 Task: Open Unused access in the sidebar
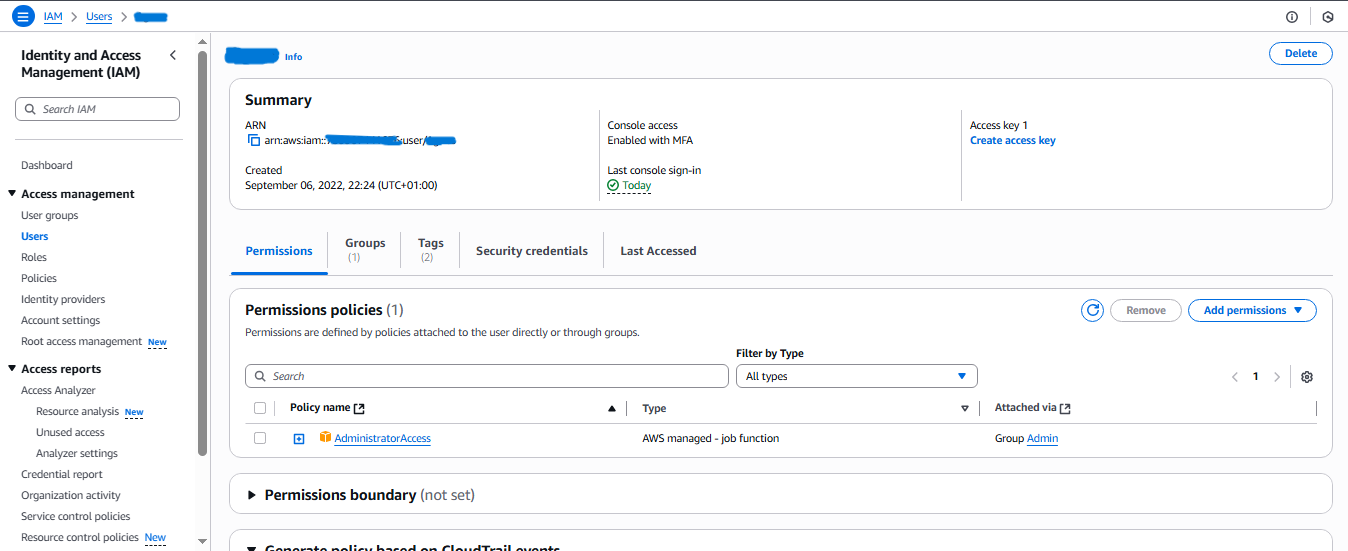point(70,432)
